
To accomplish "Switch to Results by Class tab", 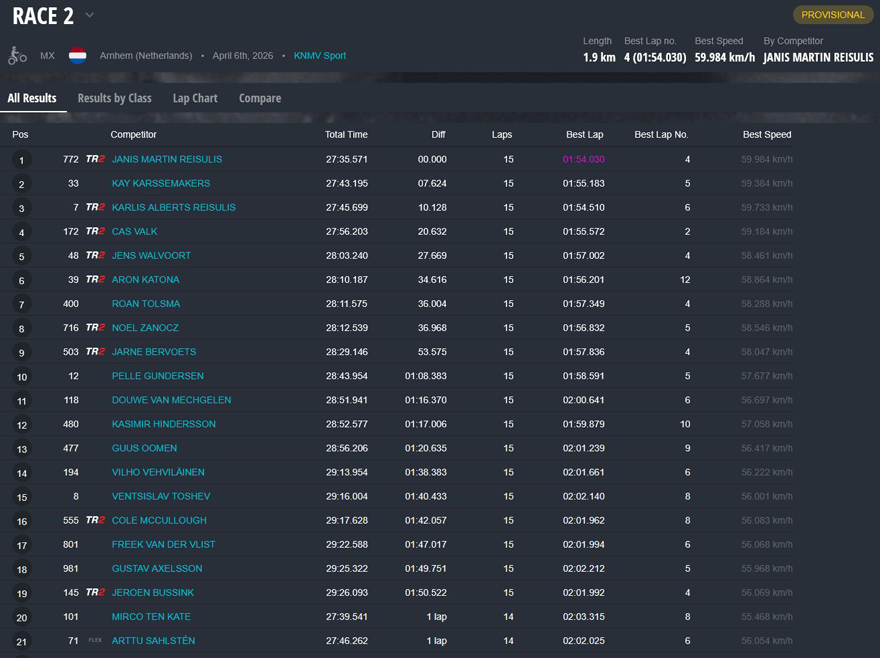I will [x=114, y=98].
